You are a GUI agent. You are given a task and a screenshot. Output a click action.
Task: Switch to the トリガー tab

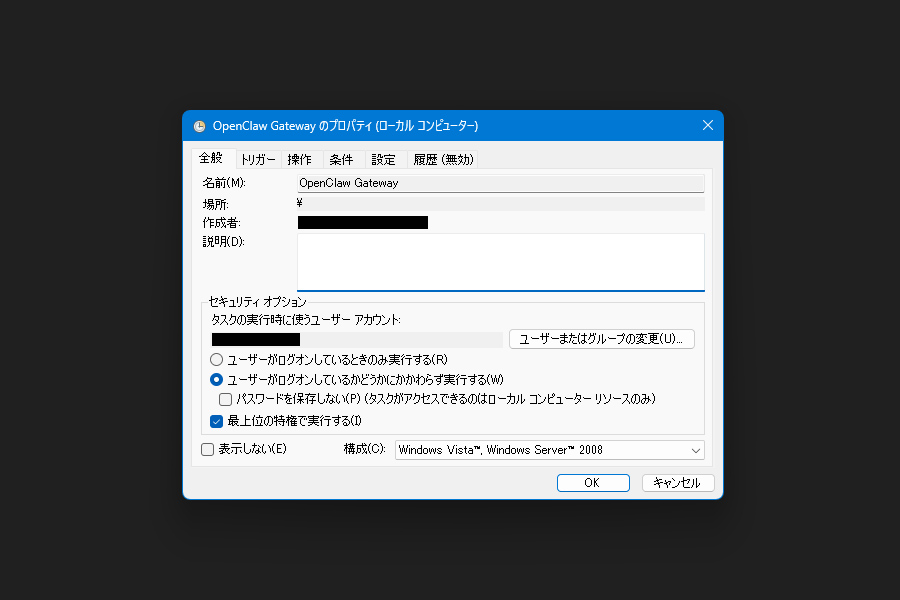point(259,158)
